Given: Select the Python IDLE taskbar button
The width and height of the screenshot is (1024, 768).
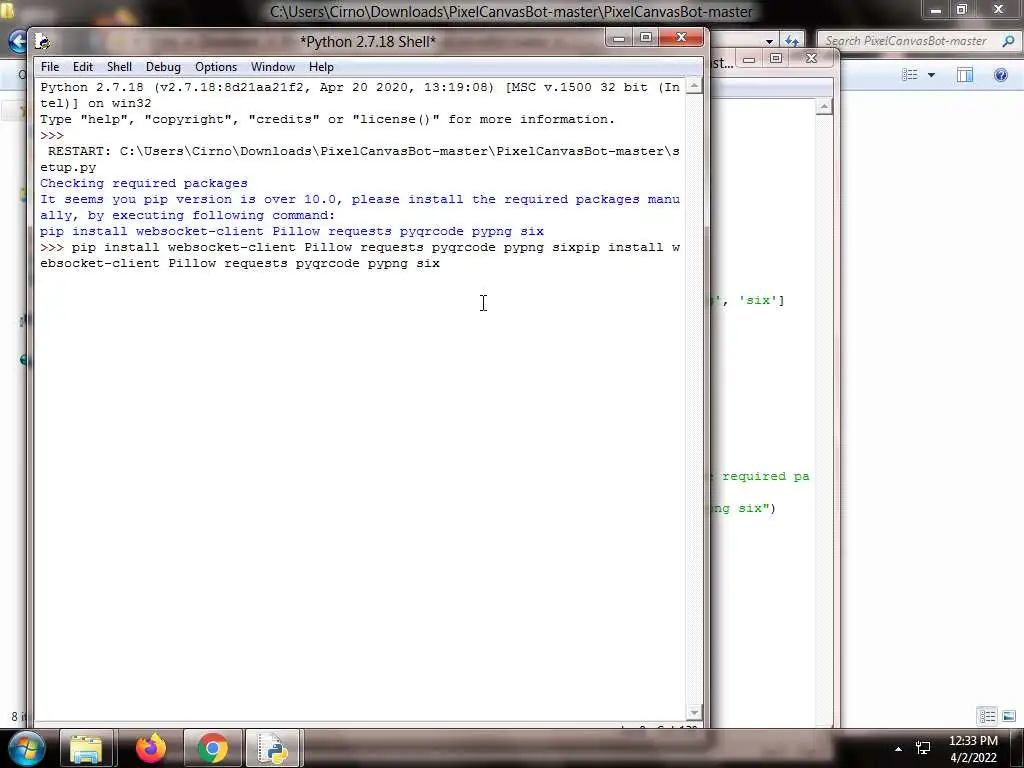Looking at the screenshot, I should (273, 748).
